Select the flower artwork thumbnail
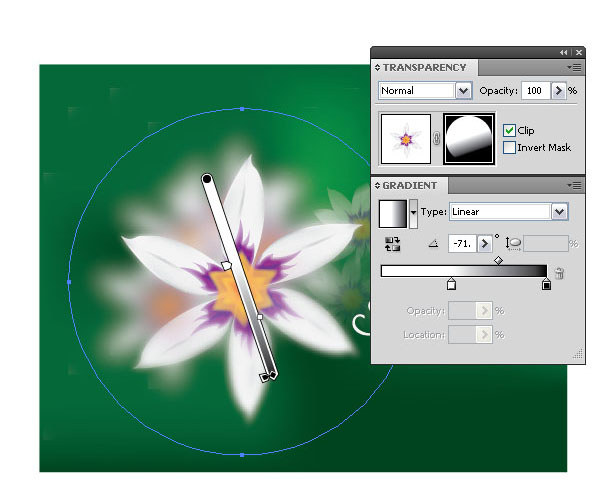The height and width of the screenshot is (487, 600). (406, 139)
